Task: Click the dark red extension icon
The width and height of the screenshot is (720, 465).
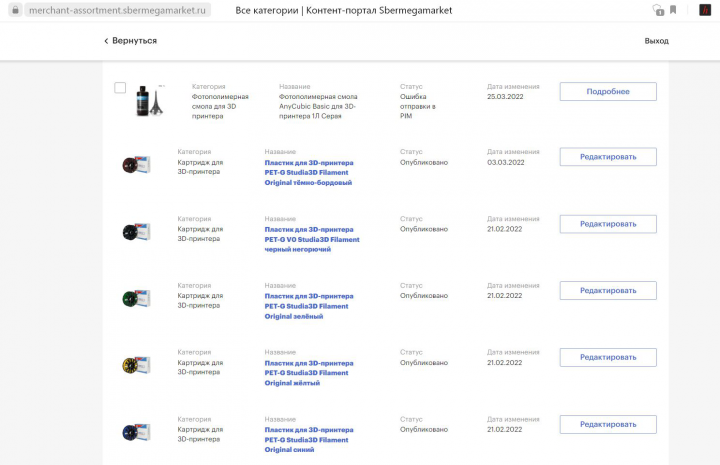Action: point(705,10)
